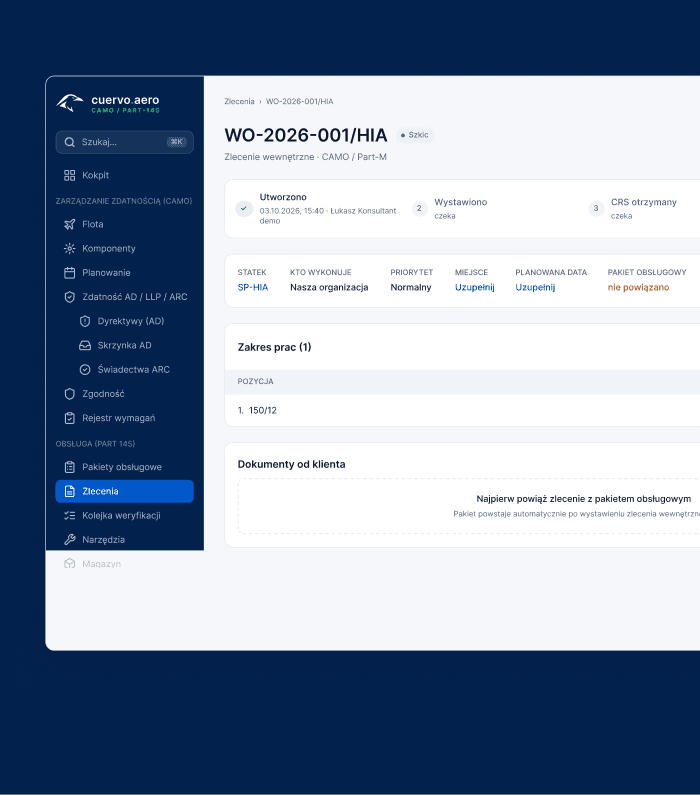Image resolution: width=700 pixels, height=795 pixels.
Task: Open the Kokpit menu item
Action: (x=124, y=175)
